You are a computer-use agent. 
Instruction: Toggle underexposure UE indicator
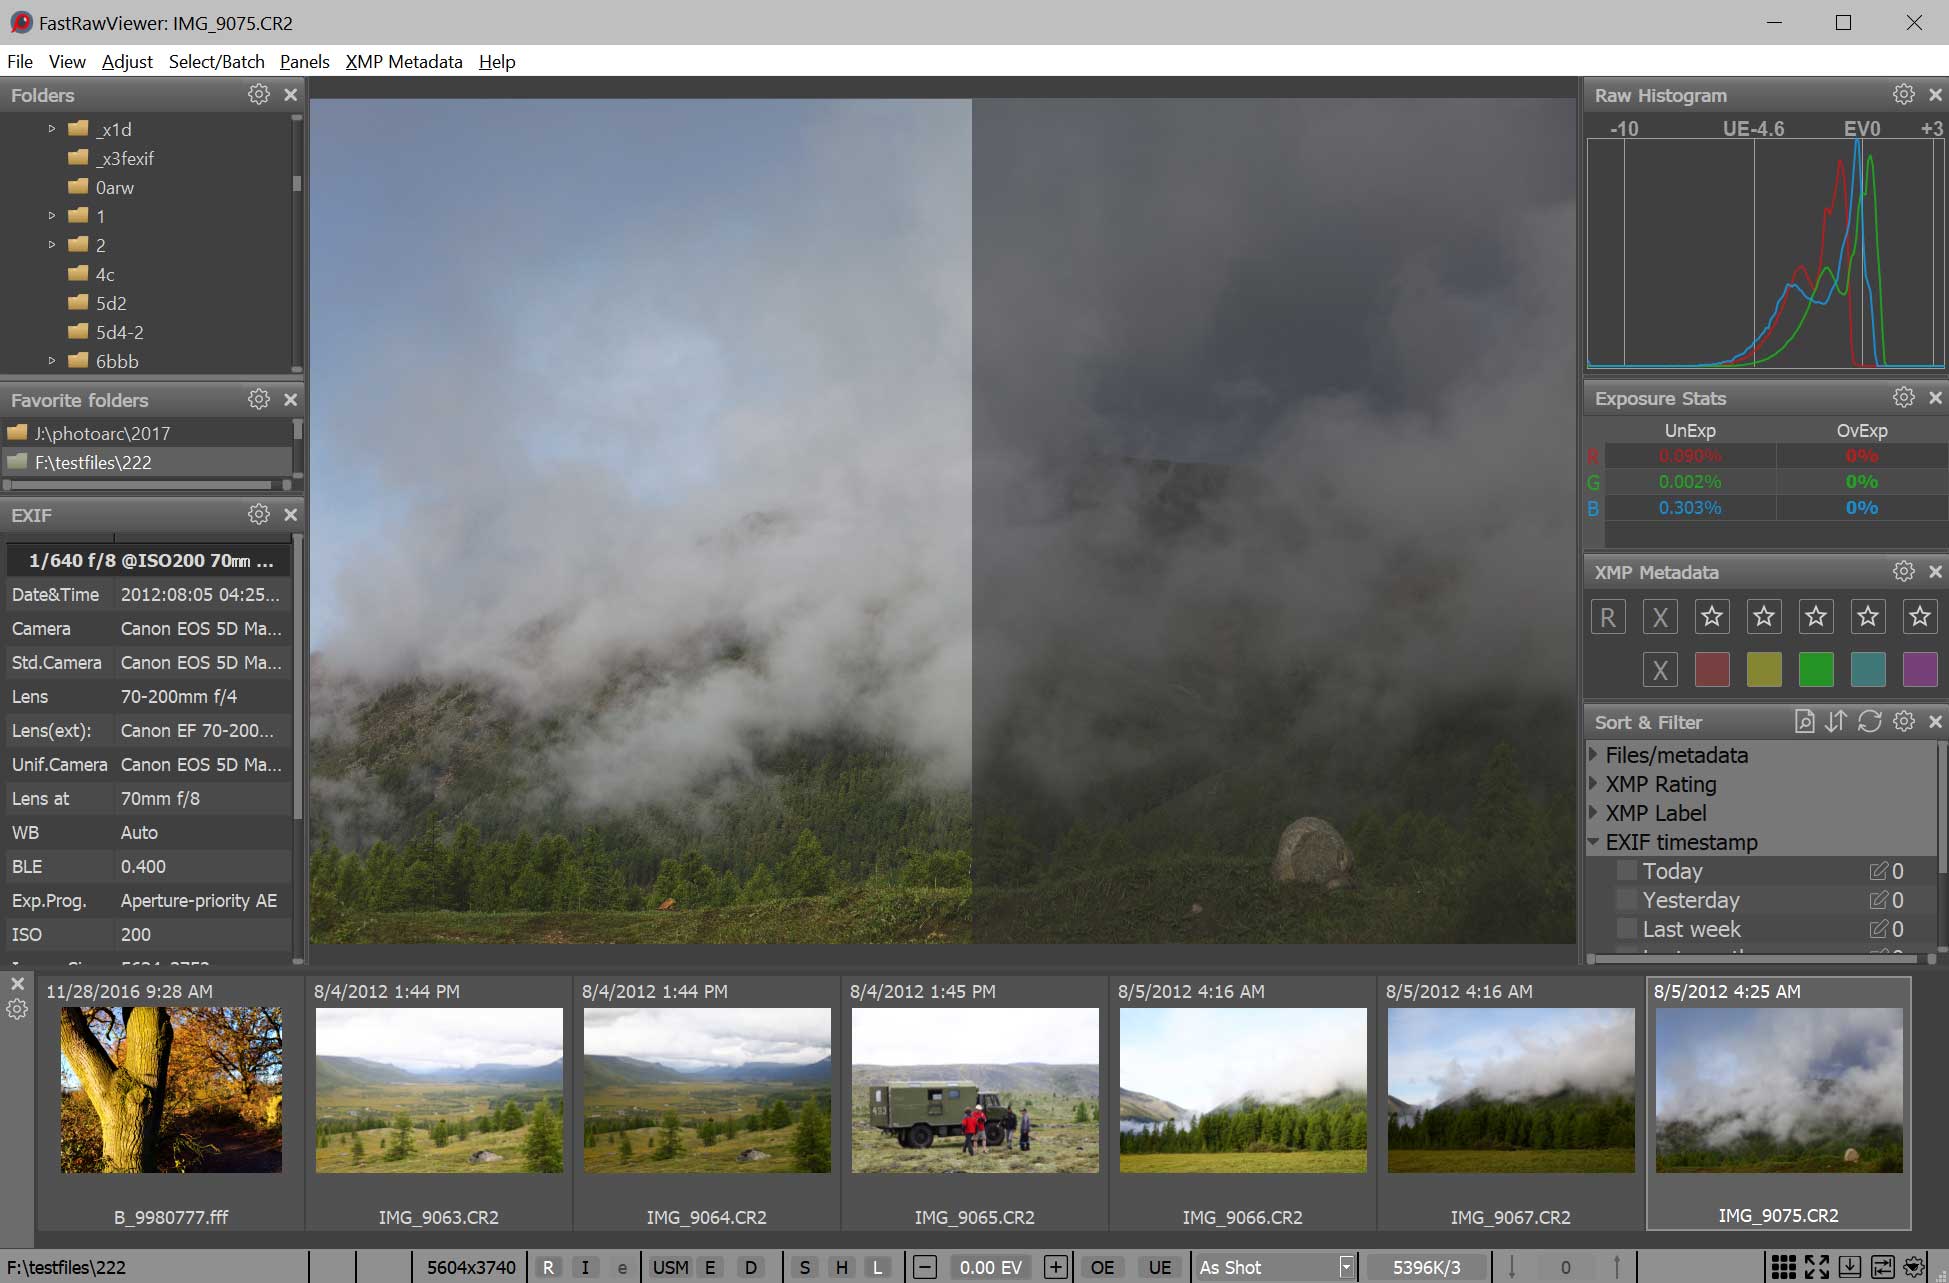(x=1159, y=1267)
